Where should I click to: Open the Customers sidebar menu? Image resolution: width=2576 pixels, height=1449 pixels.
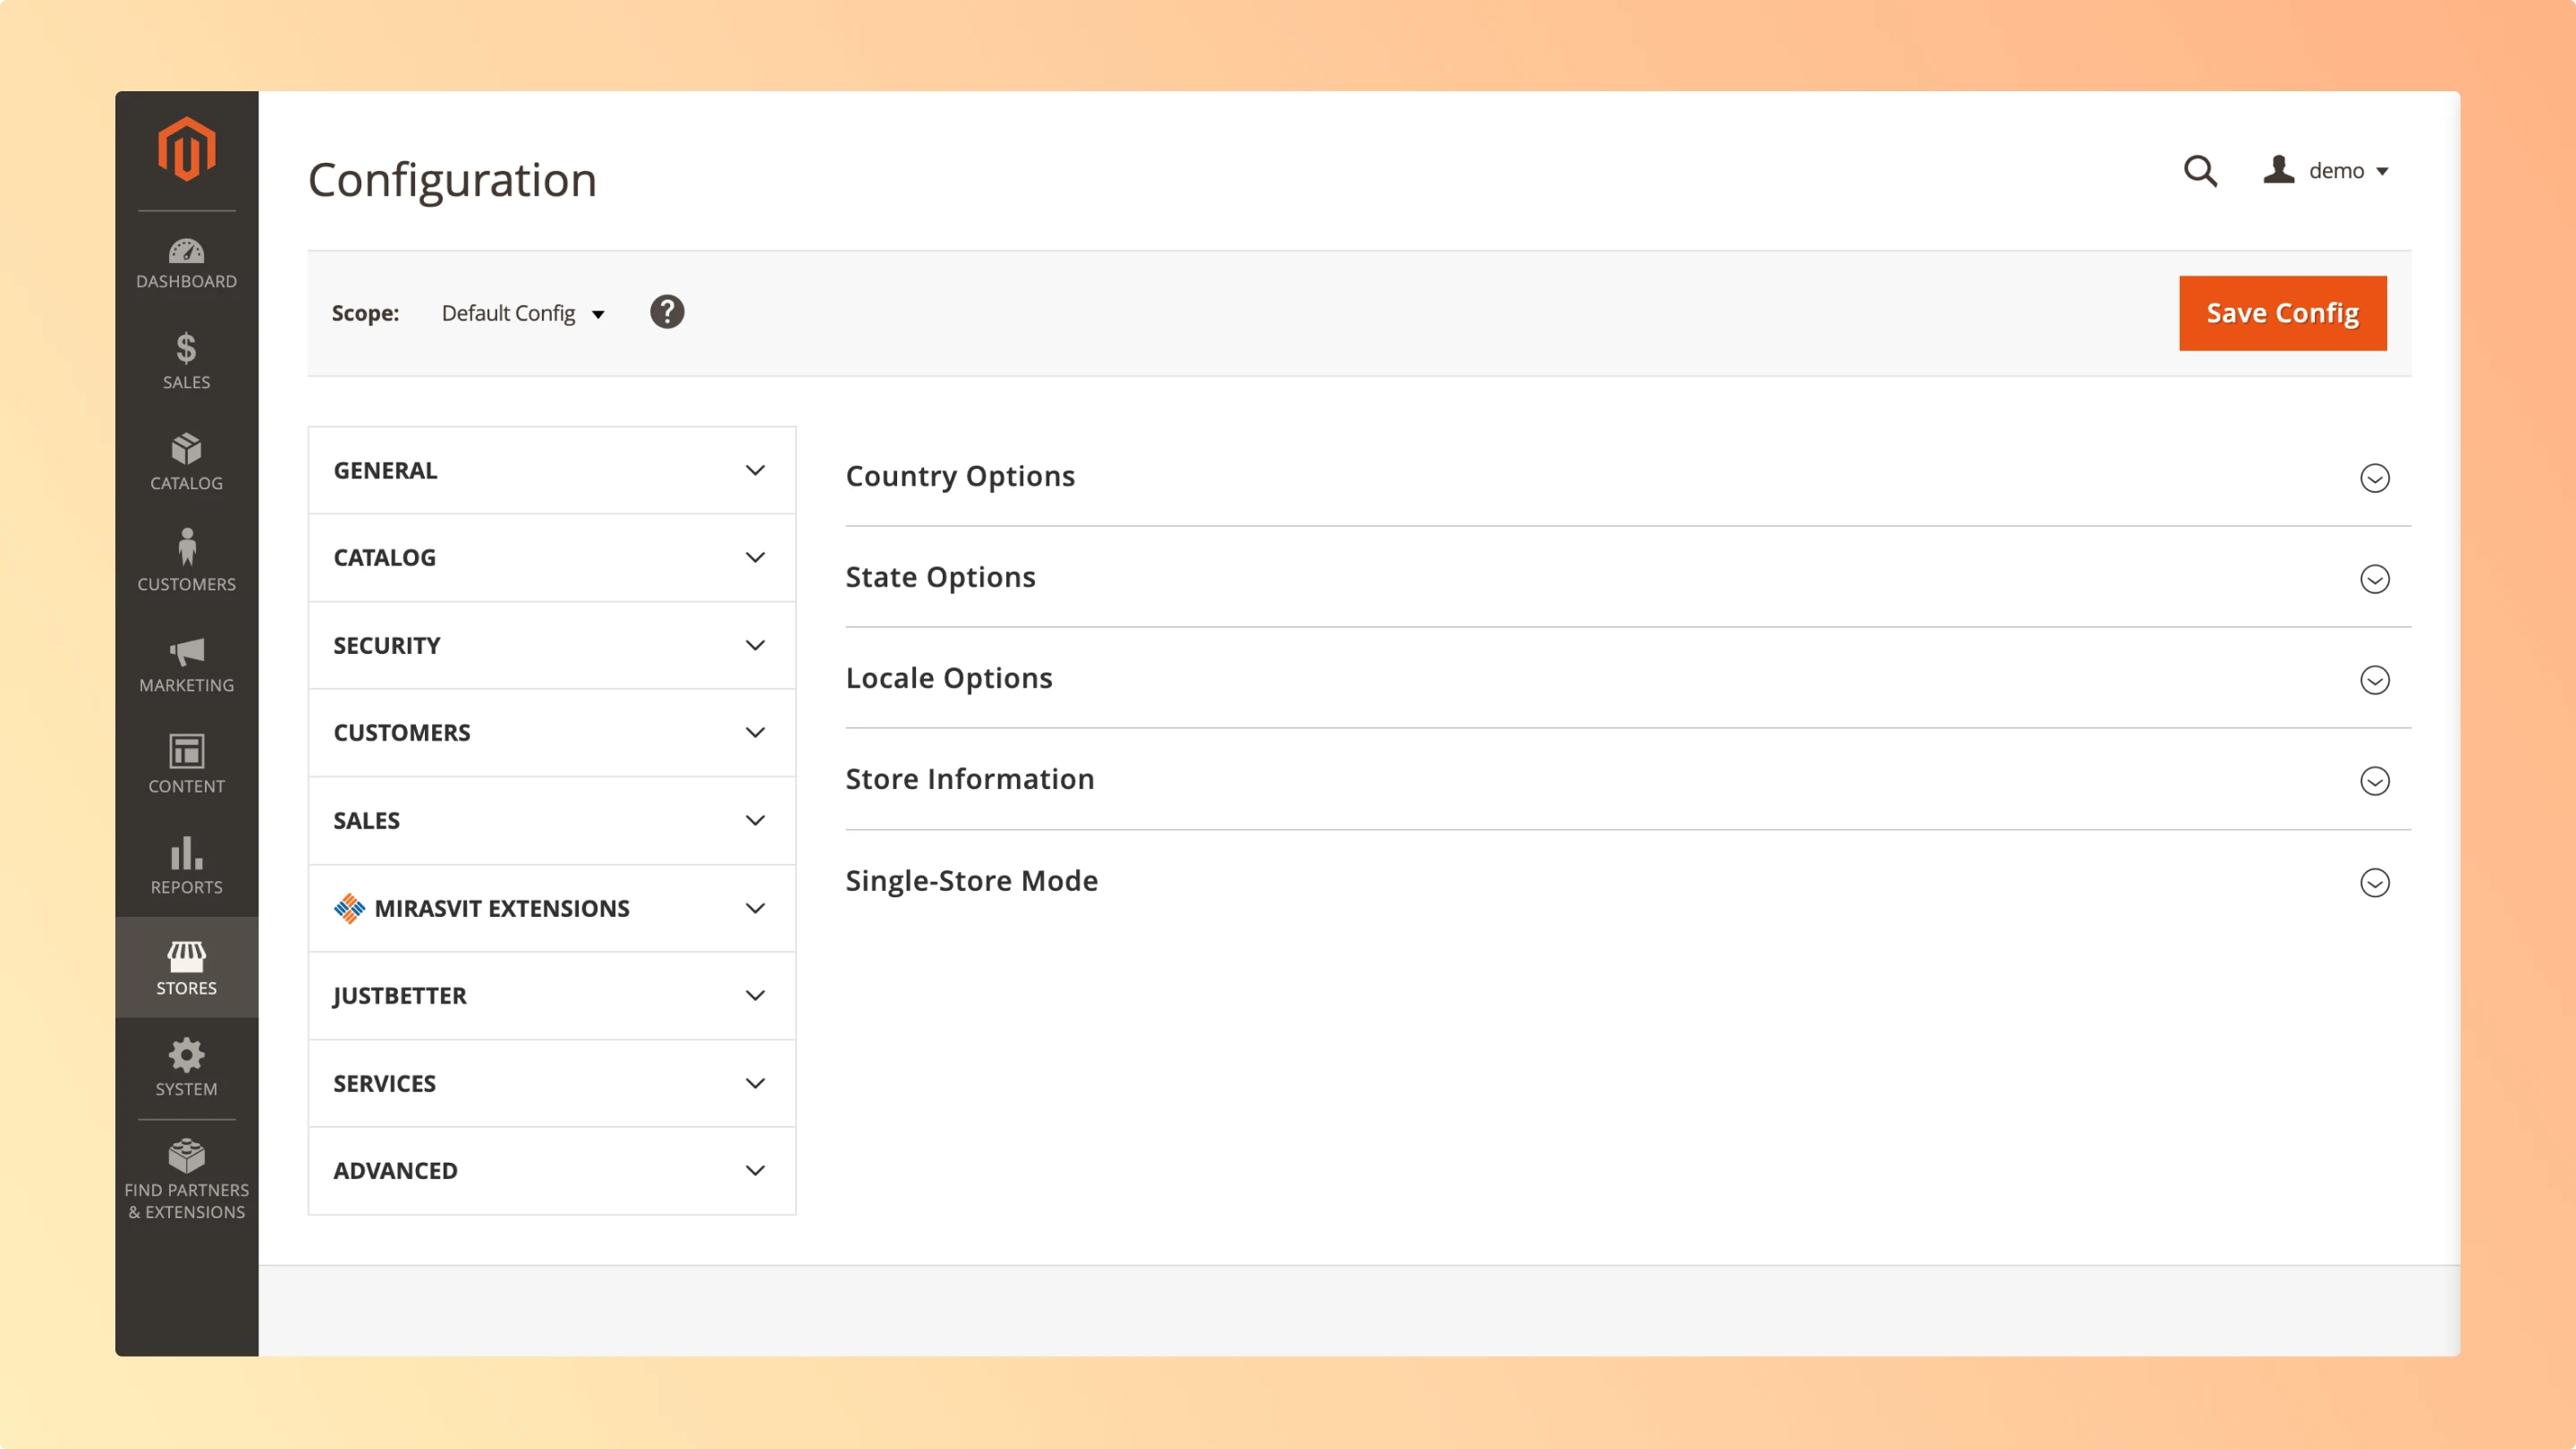(x=186, y=563)
